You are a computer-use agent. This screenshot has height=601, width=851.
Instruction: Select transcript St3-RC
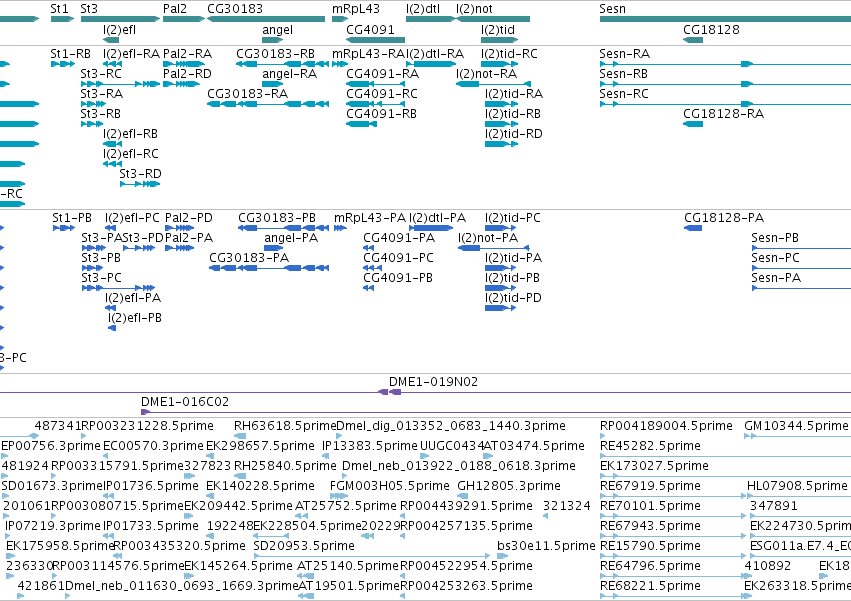click(101, 74)
